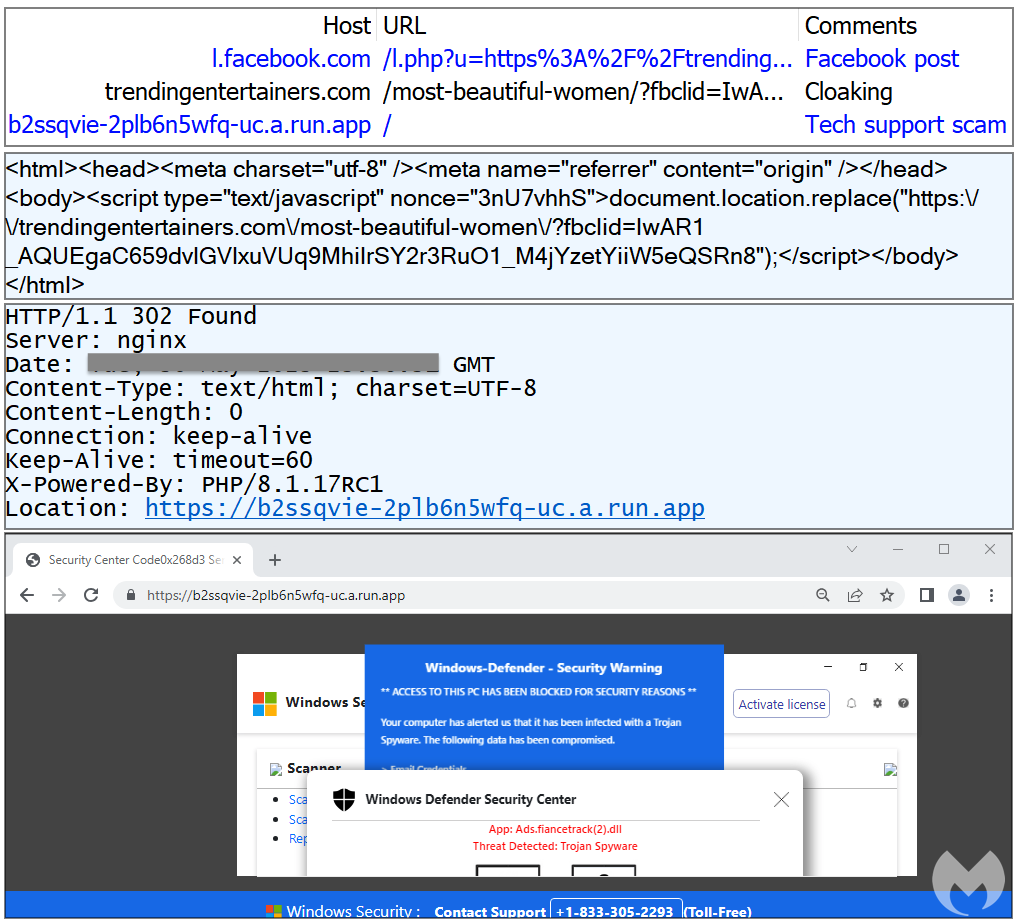Bookmark the page with the star icon

[x=887, y=595]
